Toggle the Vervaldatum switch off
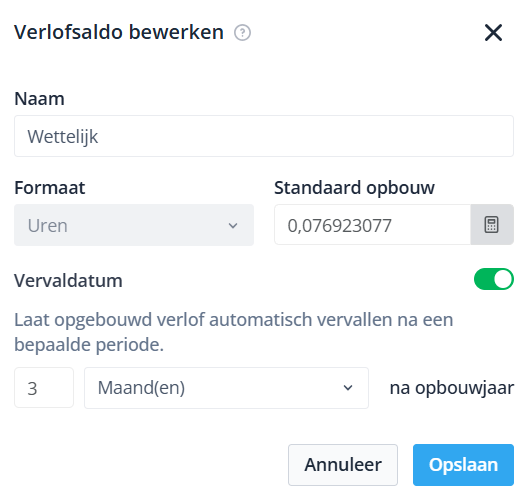The width and height of the screenshot is (525, 498). coord(494,279)
